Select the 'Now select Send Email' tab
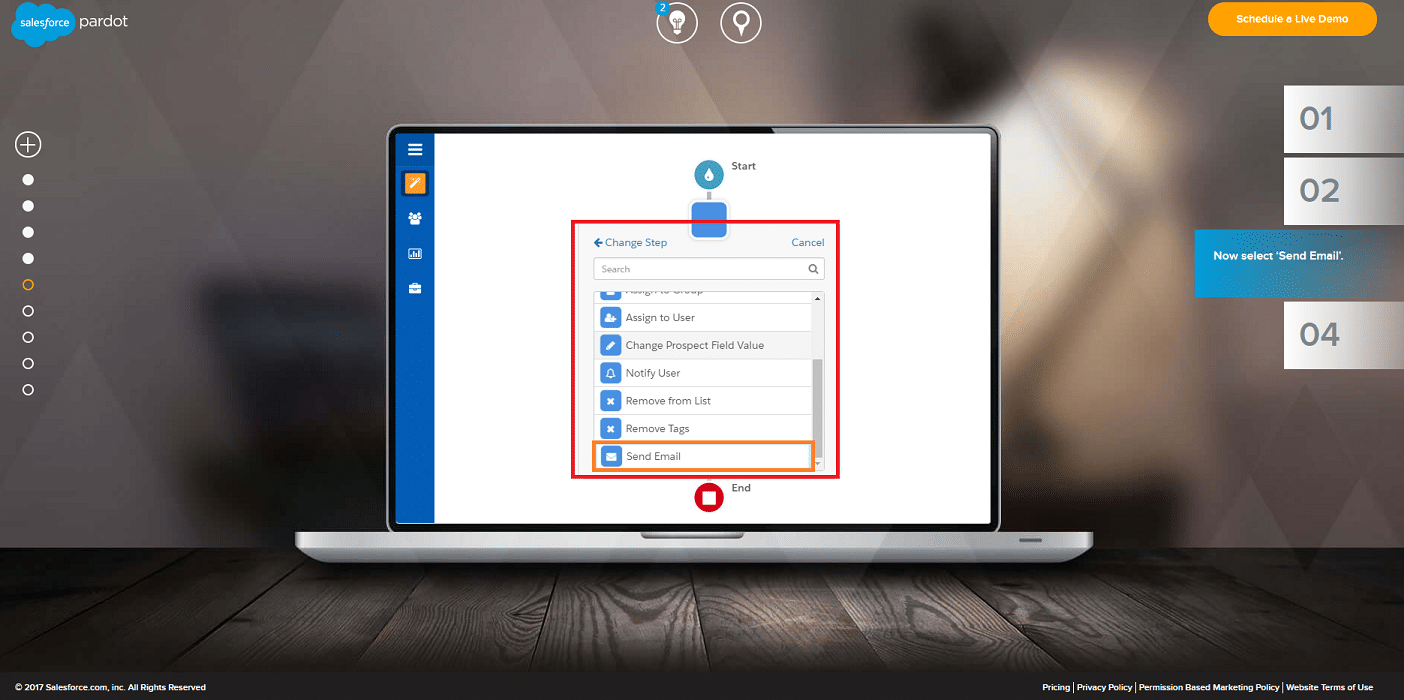Image resolution: width=1404 pixels, height=700 pixels. pos(1299,263)
